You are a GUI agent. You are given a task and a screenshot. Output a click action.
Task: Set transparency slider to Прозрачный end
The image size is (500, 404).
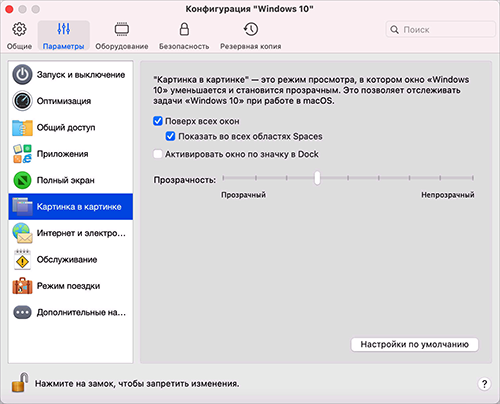point(224,178)
